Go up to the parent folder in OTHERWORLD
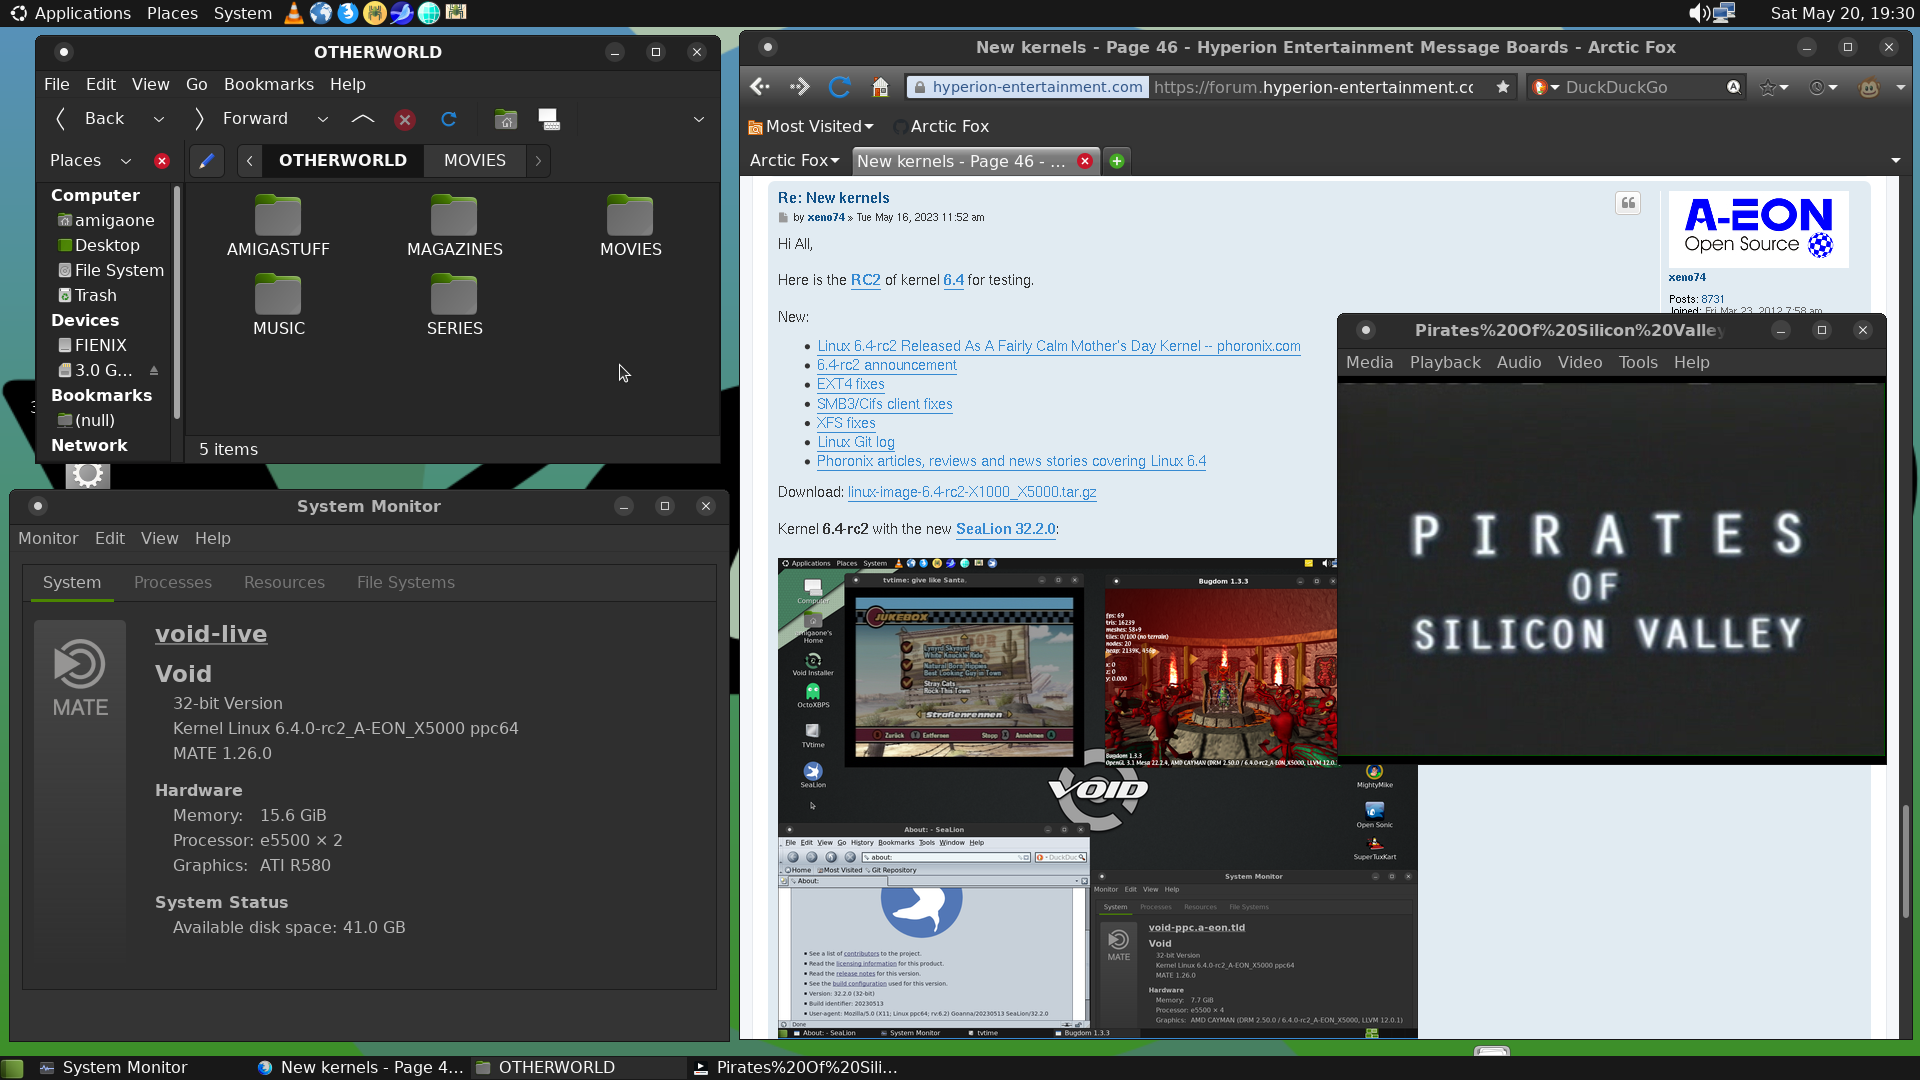The width and height of the screenshot is (1920, 1080). (363, 119)
